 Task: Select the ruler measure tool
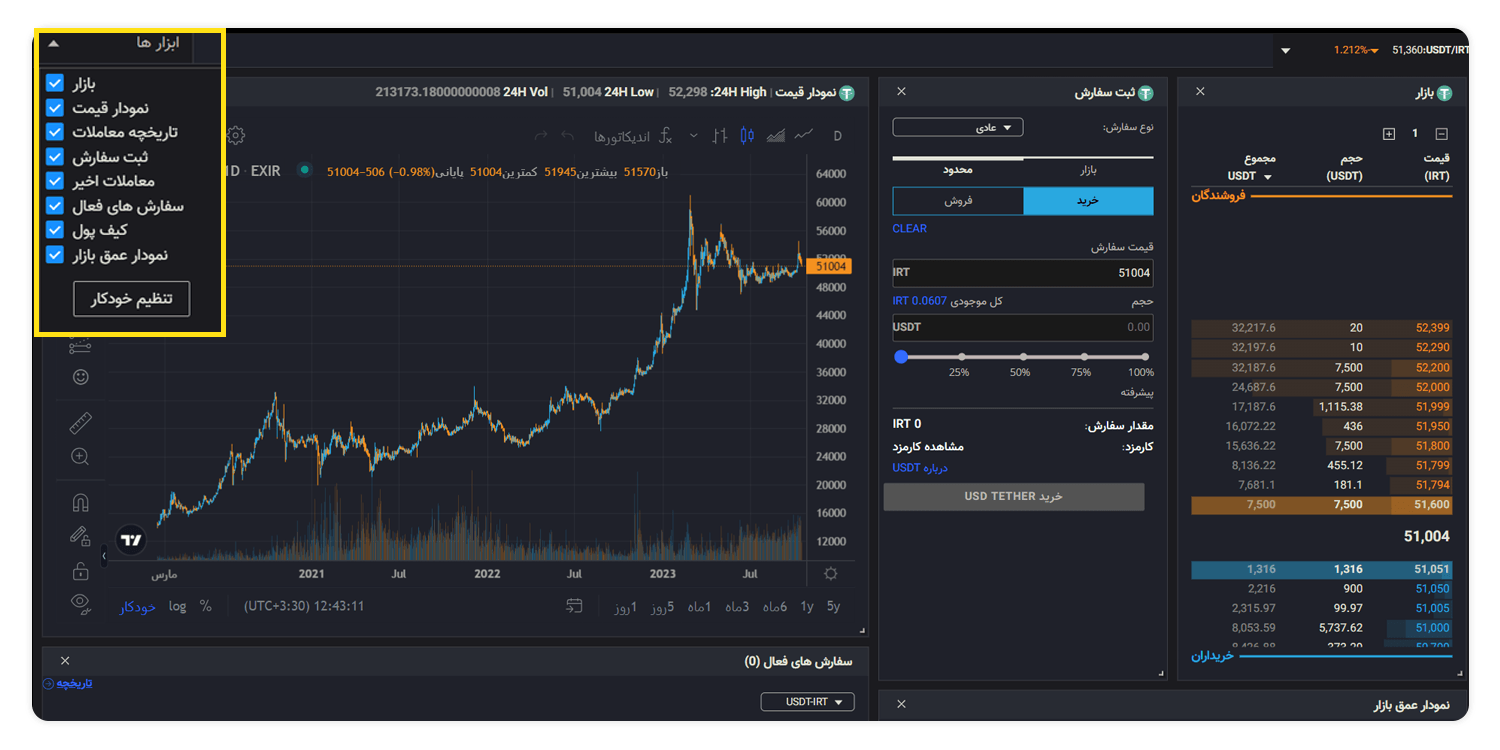pos(81,423)
